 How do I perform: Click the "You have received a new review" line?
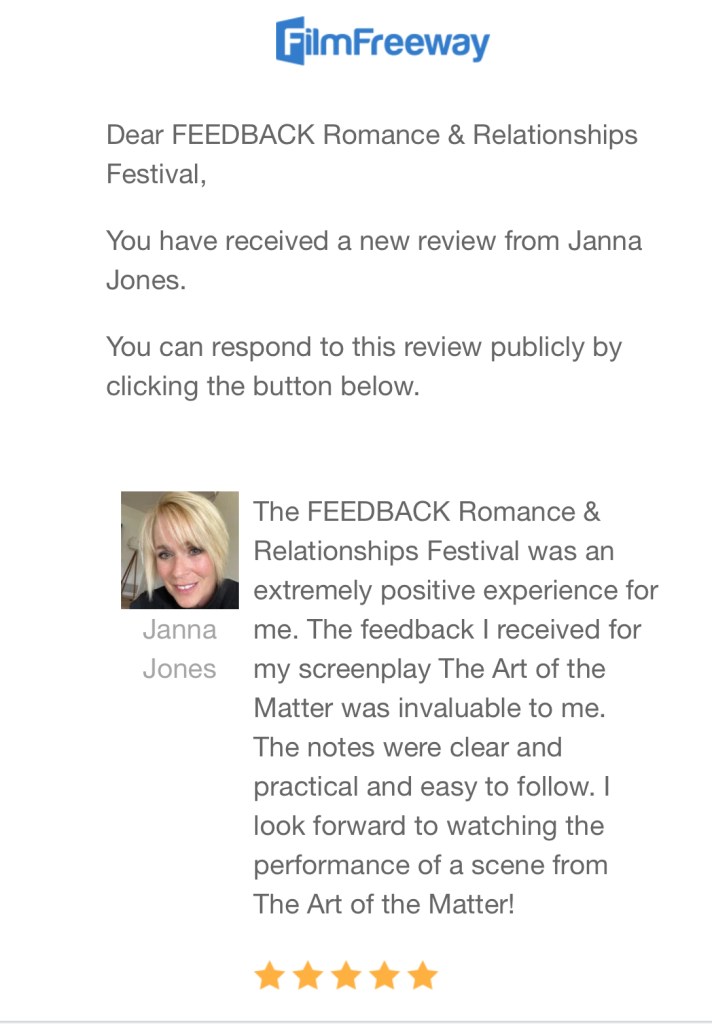pos(374,241)
